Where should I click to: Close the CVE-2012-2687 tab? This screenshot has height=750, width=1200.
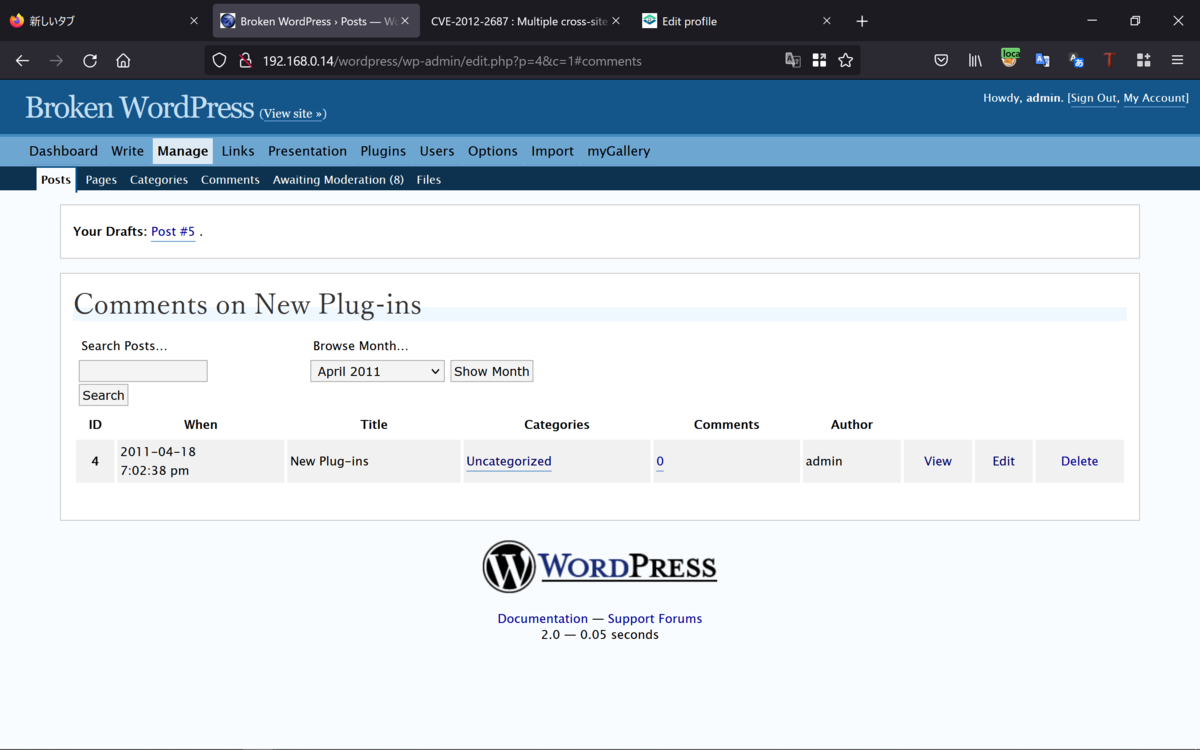[x=616, y=21]
